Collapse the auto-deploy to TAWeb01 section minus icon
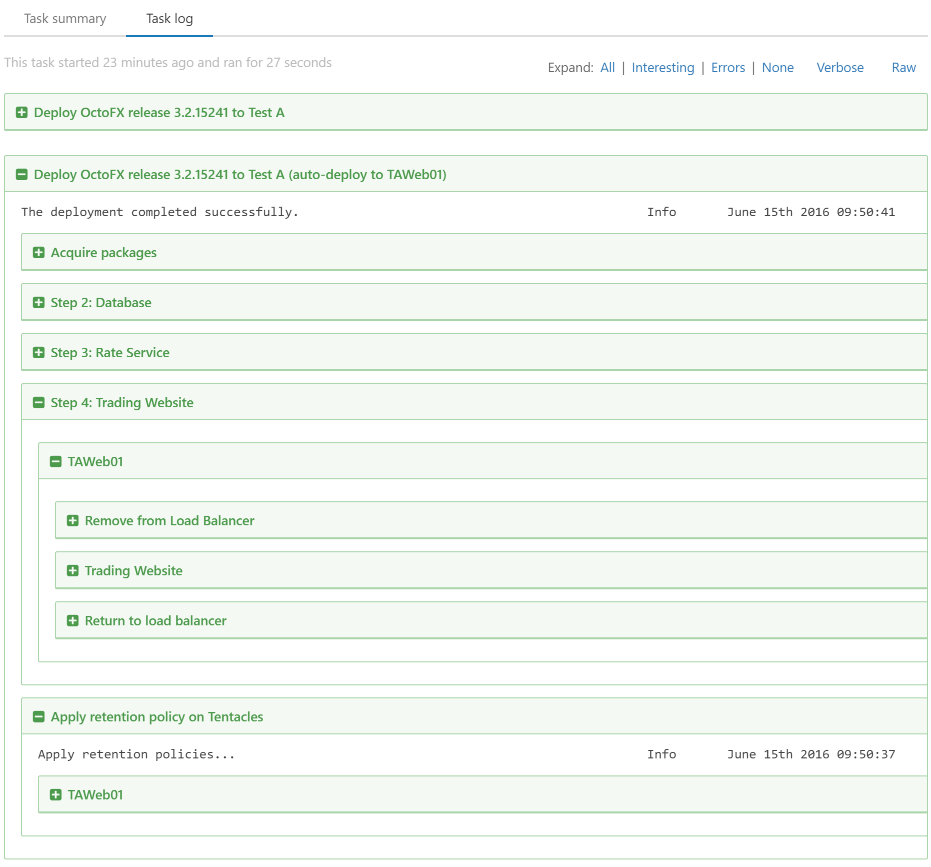The width and height of the screenshot is (931, 867). pos(22,175)
